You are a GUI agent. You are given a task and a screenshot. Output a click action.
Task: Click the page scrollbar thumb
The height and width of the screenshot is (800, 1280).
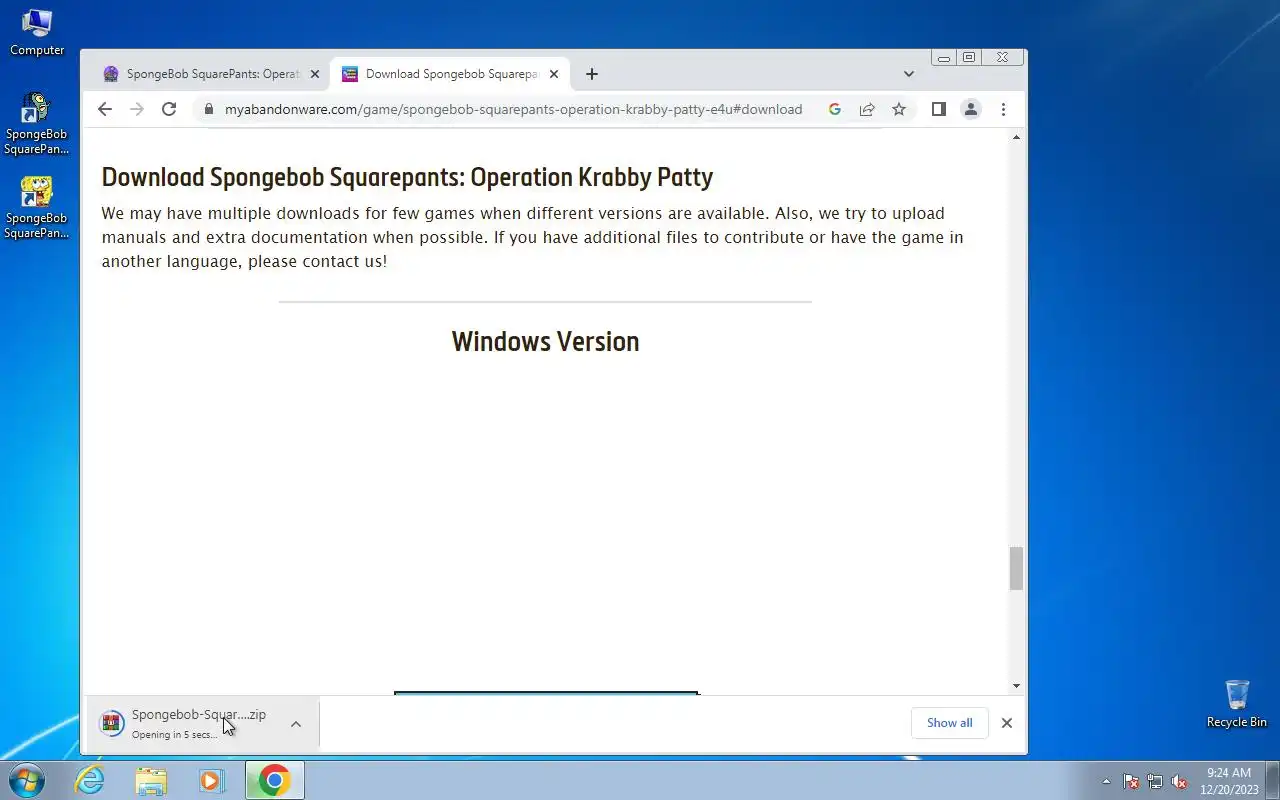coord(1016,568)
